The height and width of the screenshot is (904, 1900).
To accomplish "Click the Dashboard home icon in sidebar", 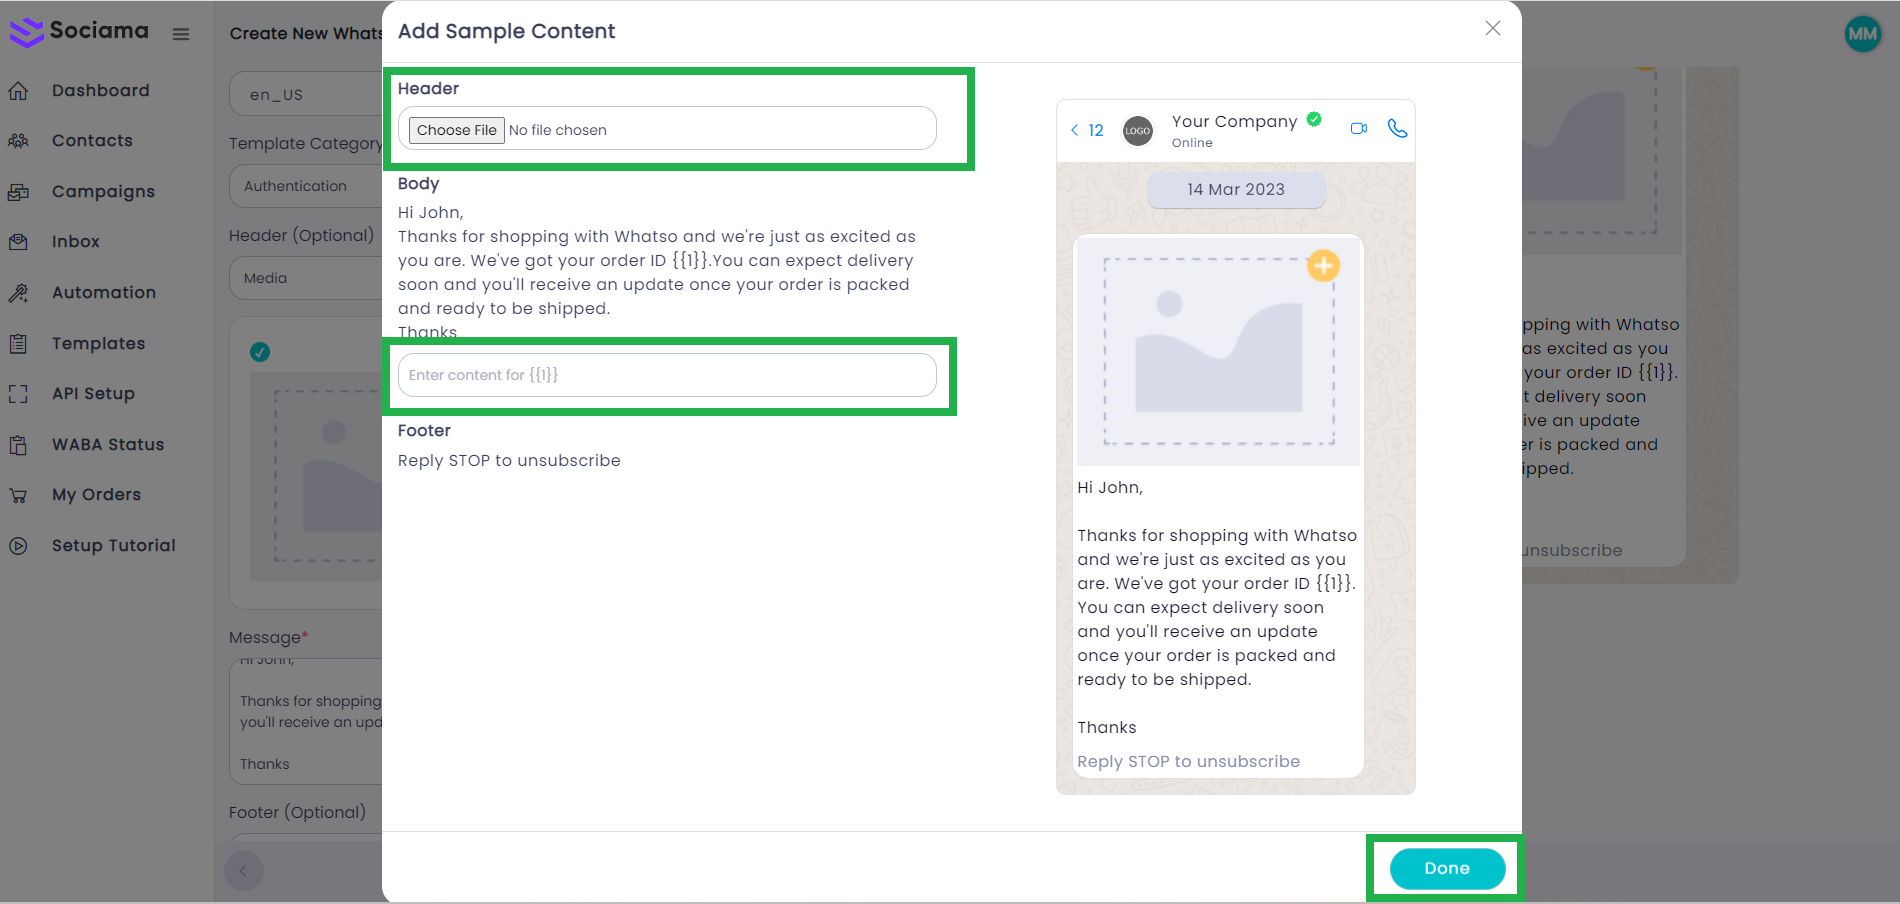I will click(18, 91).
